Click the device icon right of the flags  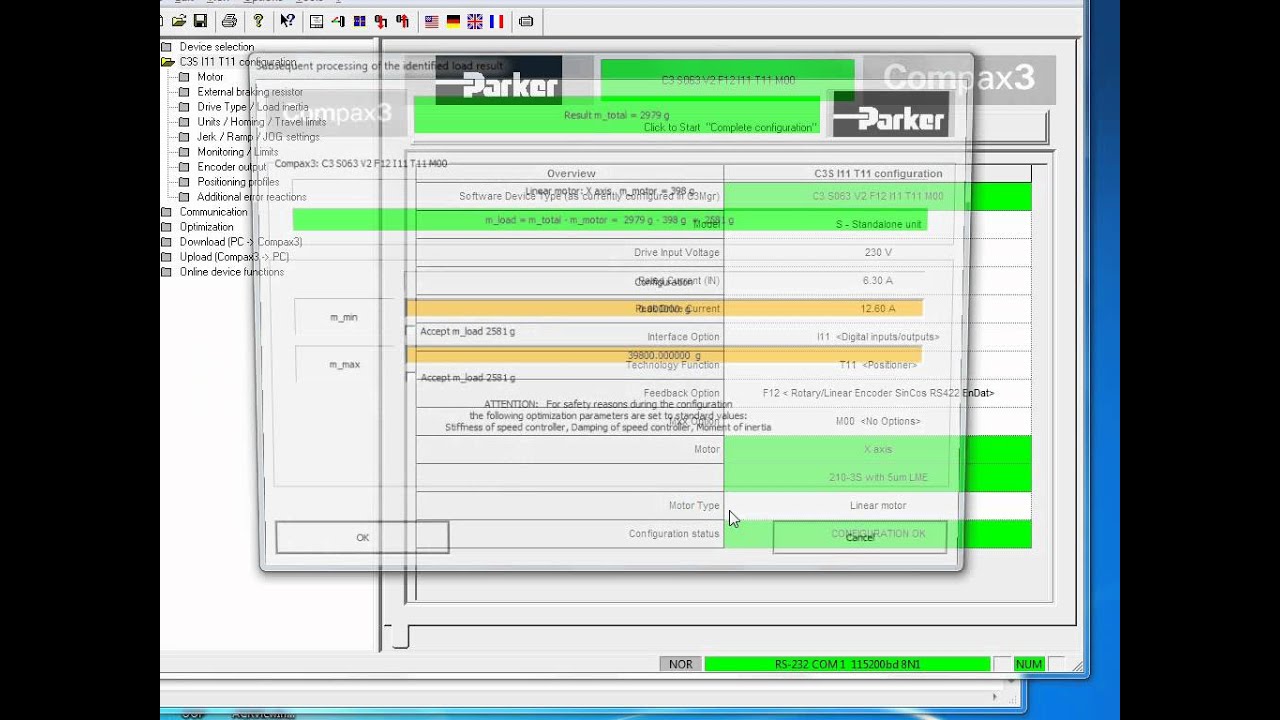[x=526, y=21]
